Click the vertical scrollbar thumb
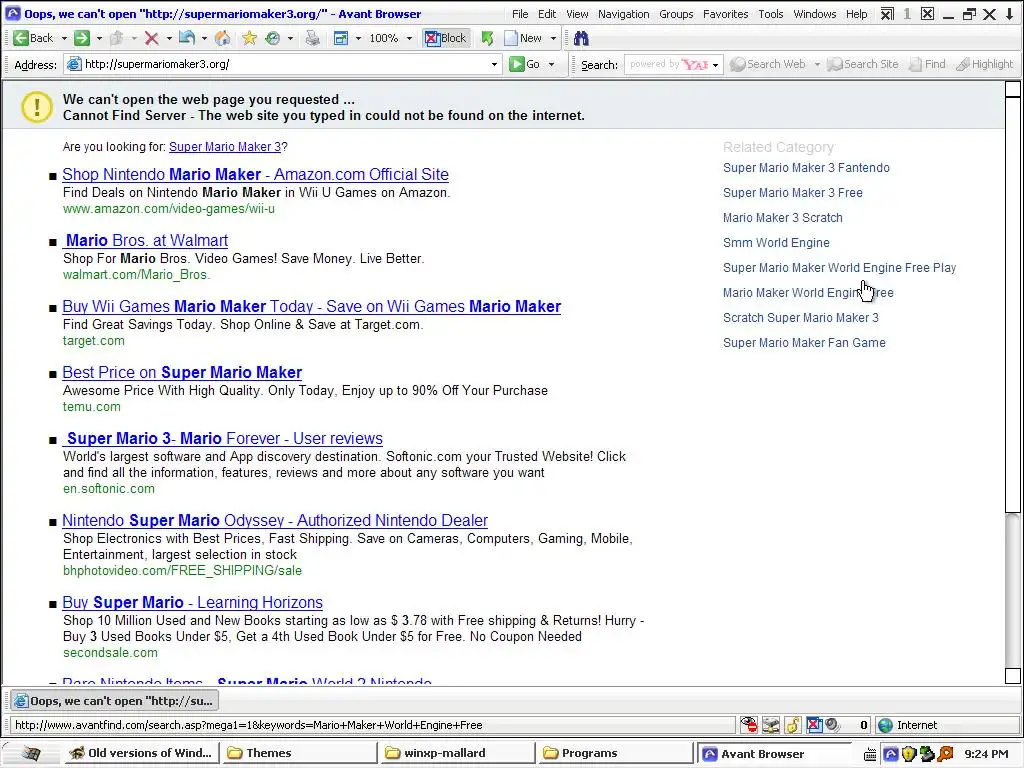 (1012, 304)
